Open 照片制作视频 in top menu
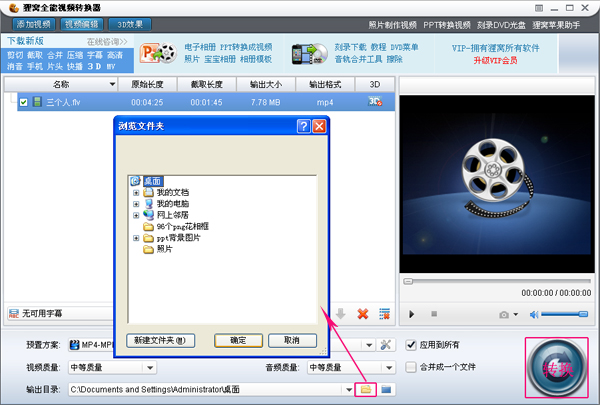The height and width of the screenshot is (405, 600). pos(393,25)
